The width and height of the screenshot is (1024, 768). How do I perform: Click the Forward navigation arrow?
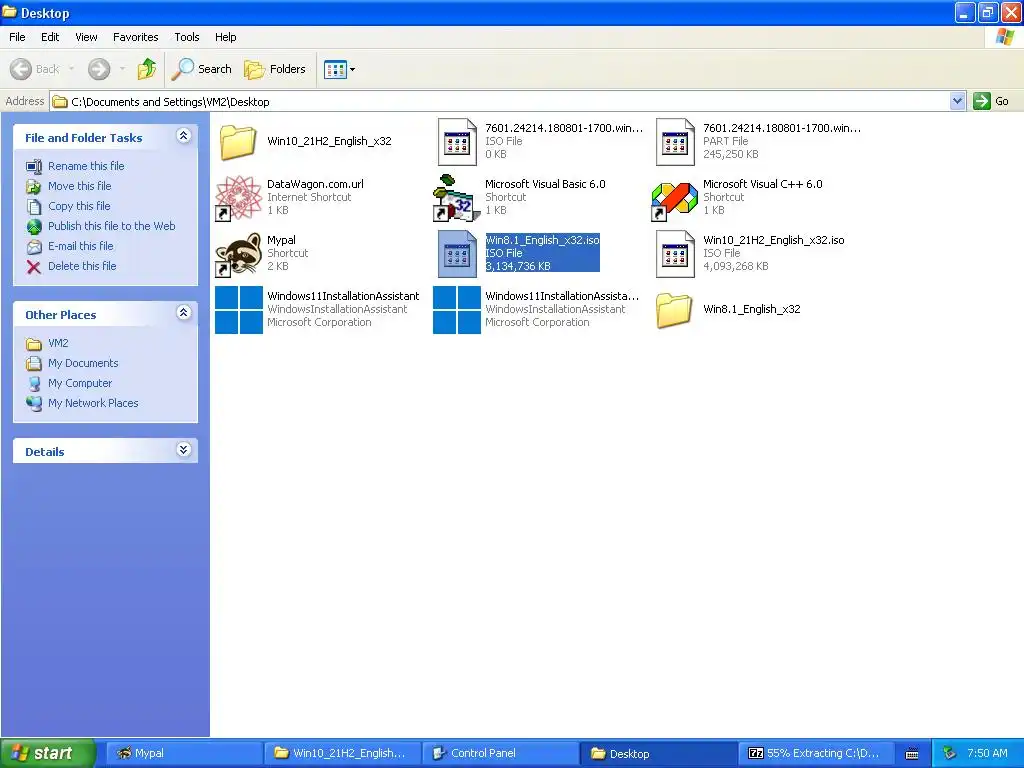coord(99,69)
